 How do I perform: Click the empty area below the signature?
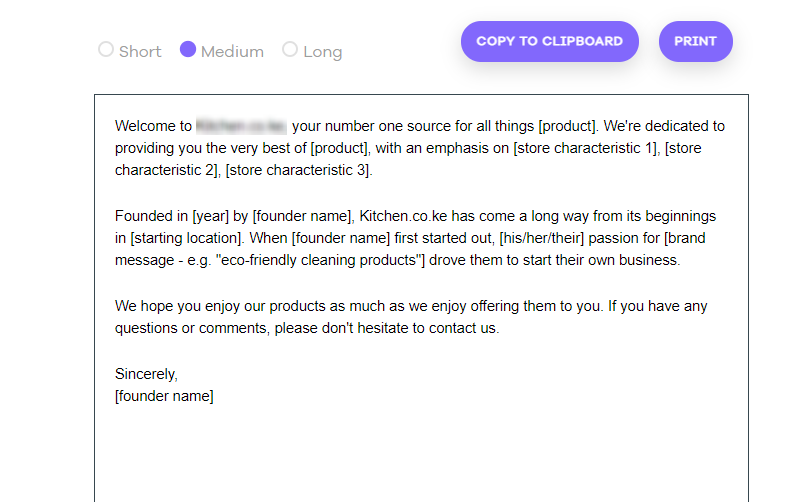click(x=421, y=451)
